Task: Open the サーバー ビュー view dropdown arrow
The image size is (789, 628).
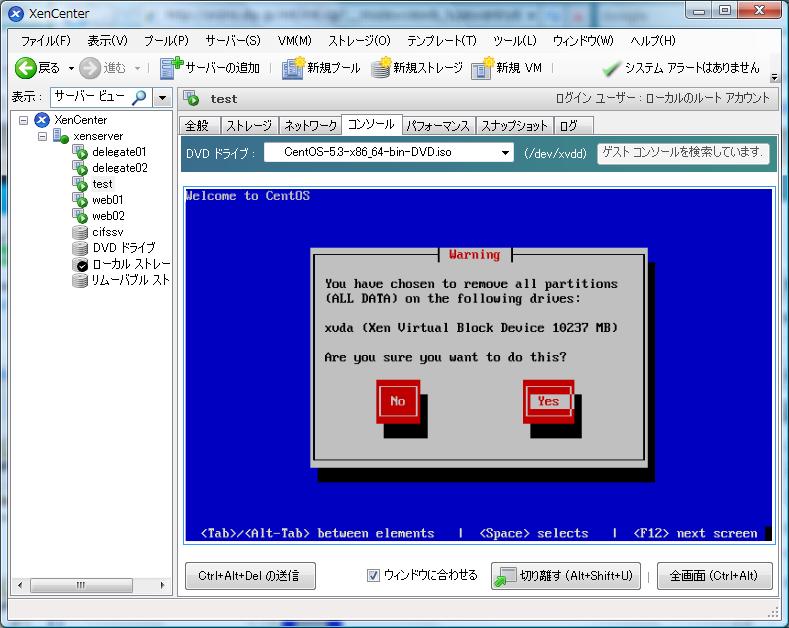Action: coord(162,97)
